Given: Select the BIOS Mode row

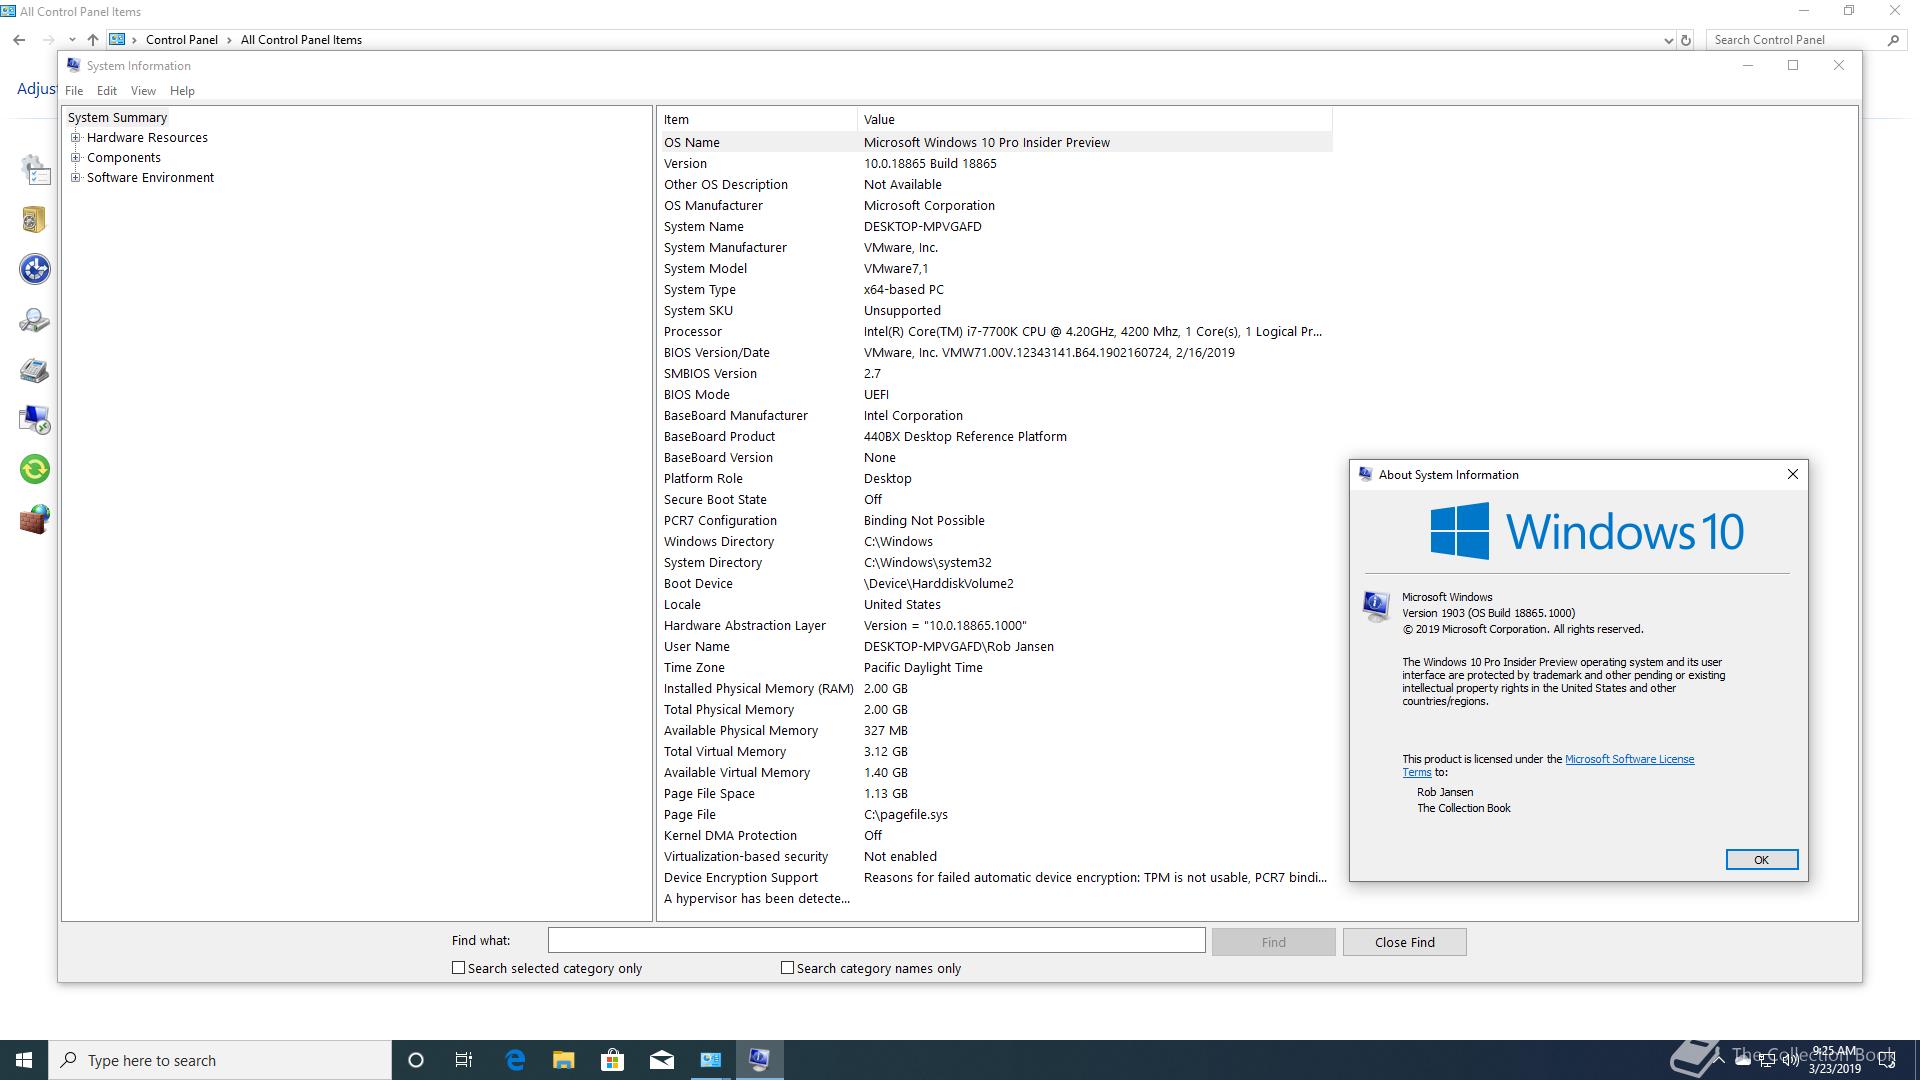Looking at the screenshot, I should click(996, 394).
